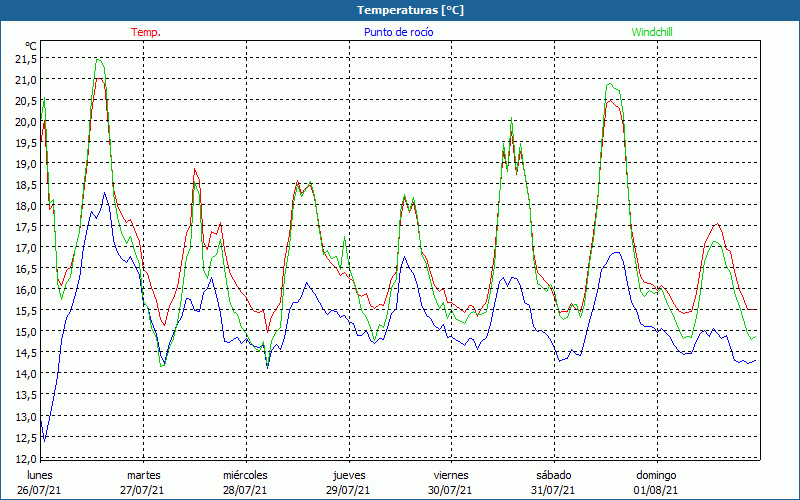The image size is (800, 500).
Task: Click the 'sábado' day label
Action: 554,475
